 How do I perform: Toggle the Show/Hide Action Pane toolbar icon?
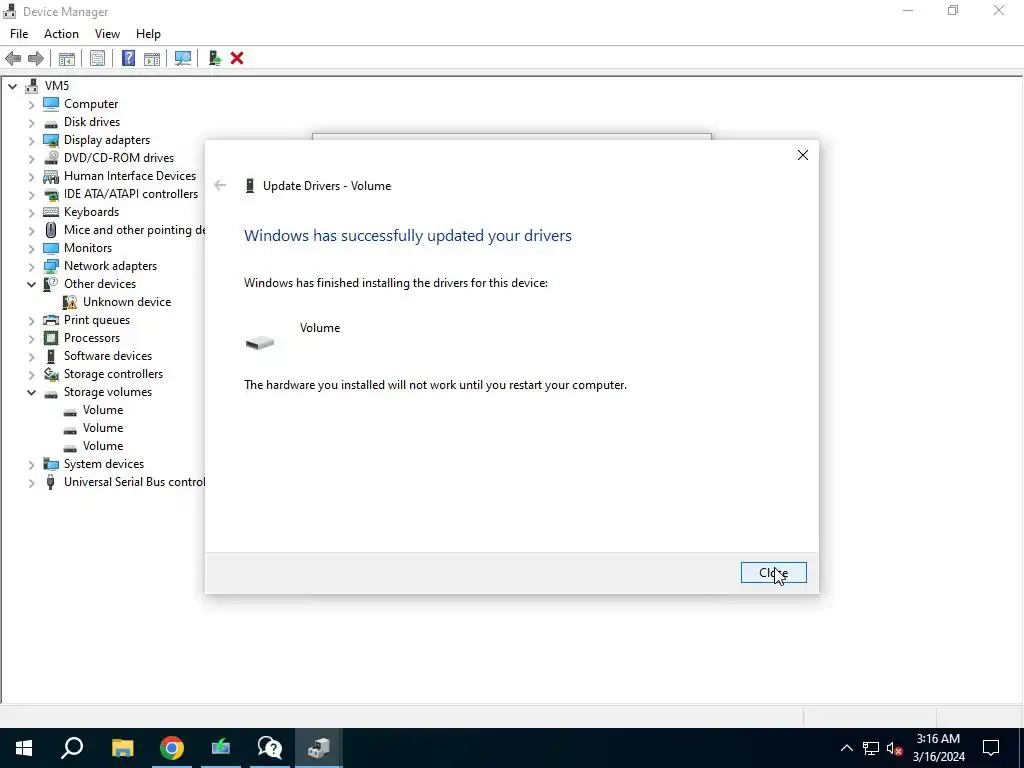[x=152, y=59]
